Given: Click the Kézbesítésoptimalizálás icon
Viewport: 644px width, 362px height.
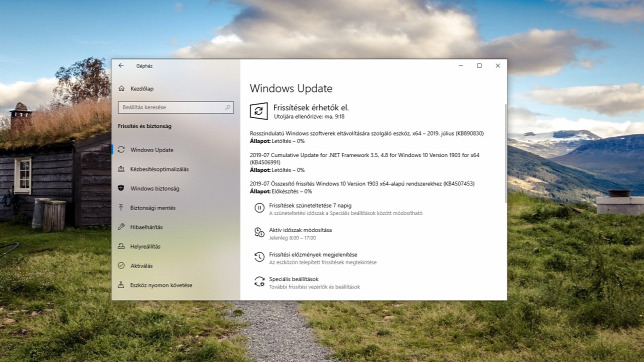Looking at the screenshot, I should point(121,169).
